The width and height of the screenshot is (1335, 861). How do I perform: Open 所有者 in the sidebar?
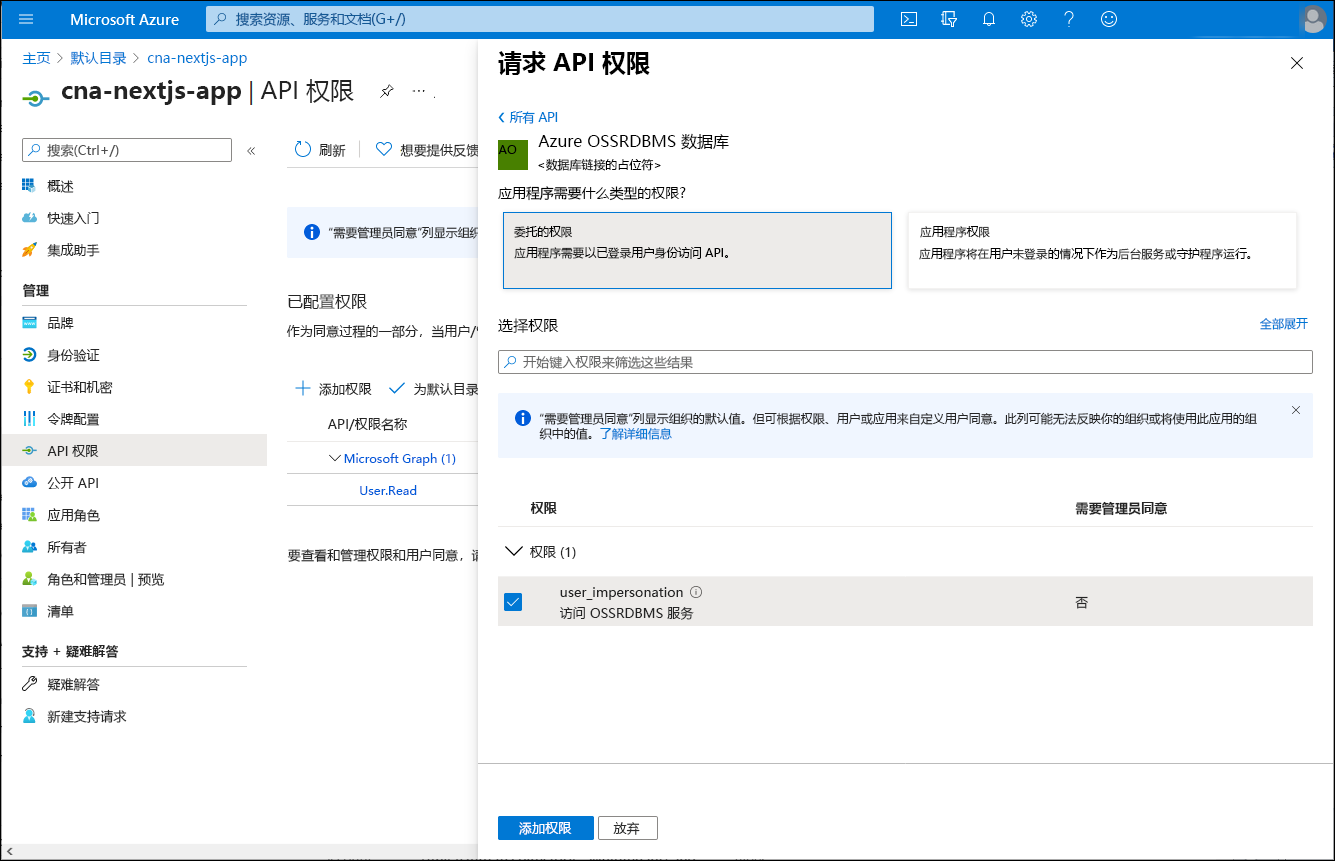tap(67, 547)
